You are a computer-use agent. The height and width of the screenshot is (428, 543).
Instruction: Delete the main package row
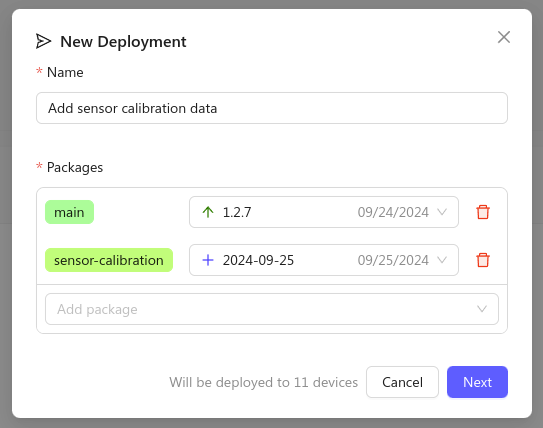click(483, 212)
